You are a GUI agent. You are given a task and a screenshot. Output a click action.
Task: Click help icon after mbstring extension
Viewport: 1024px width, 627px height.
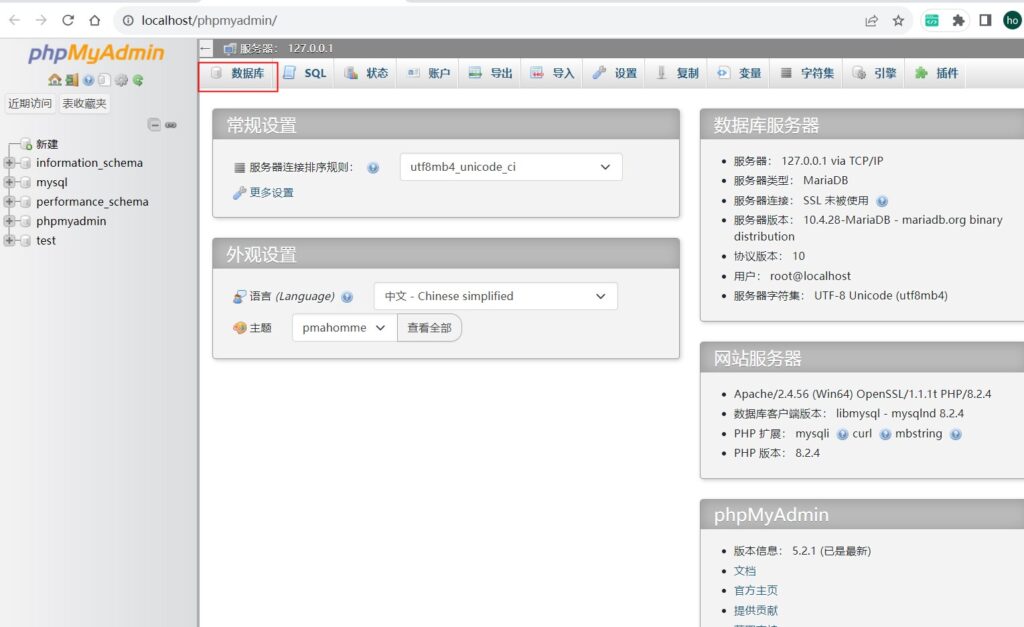[955, 434]
